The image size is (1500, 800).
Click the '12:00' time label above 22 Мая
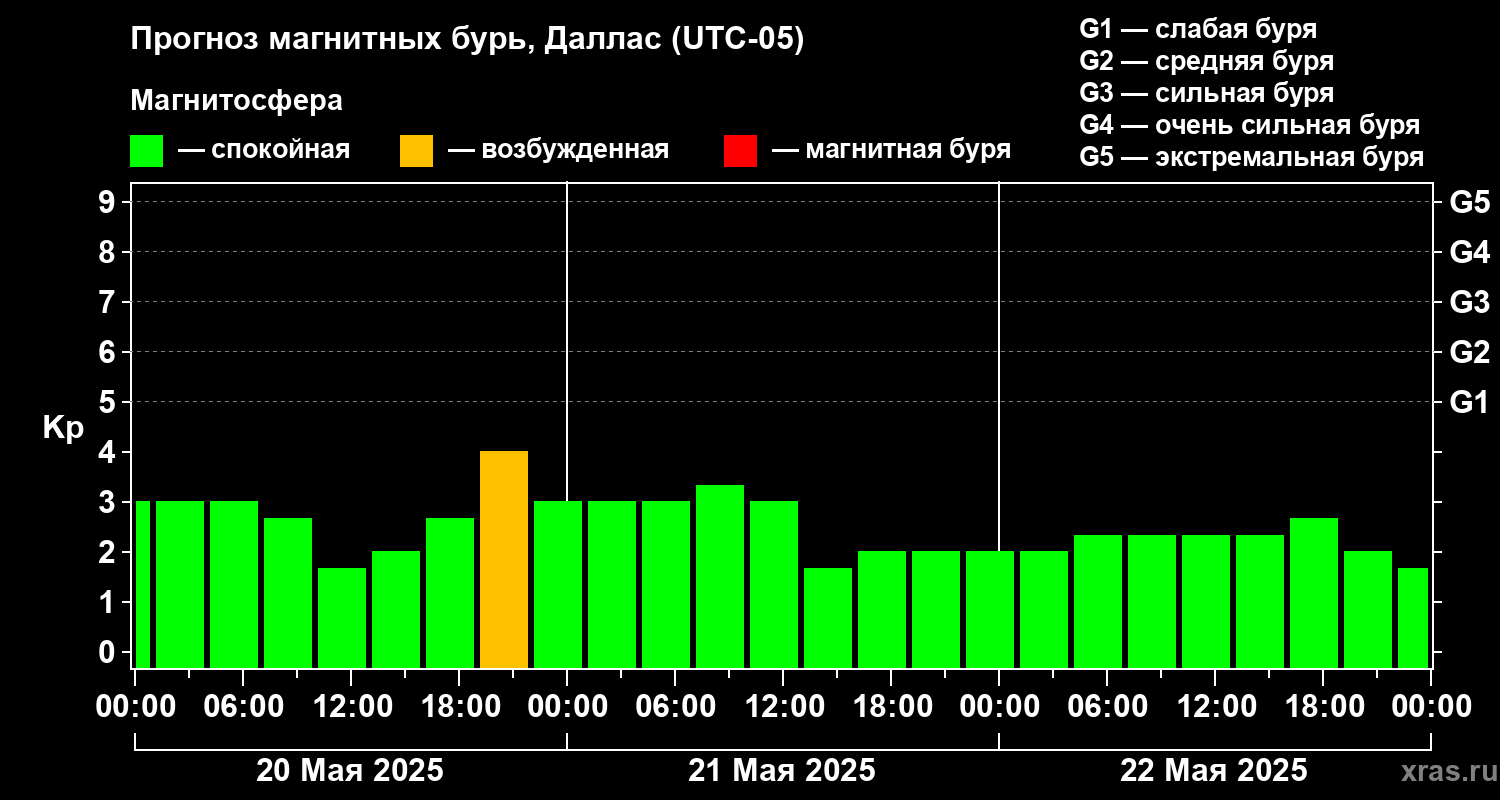coord(1217,706)
